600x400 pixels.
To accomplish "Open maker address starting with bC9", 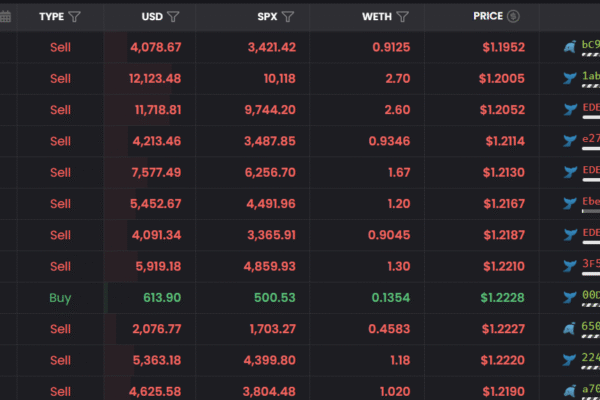I will pos(591,46).
